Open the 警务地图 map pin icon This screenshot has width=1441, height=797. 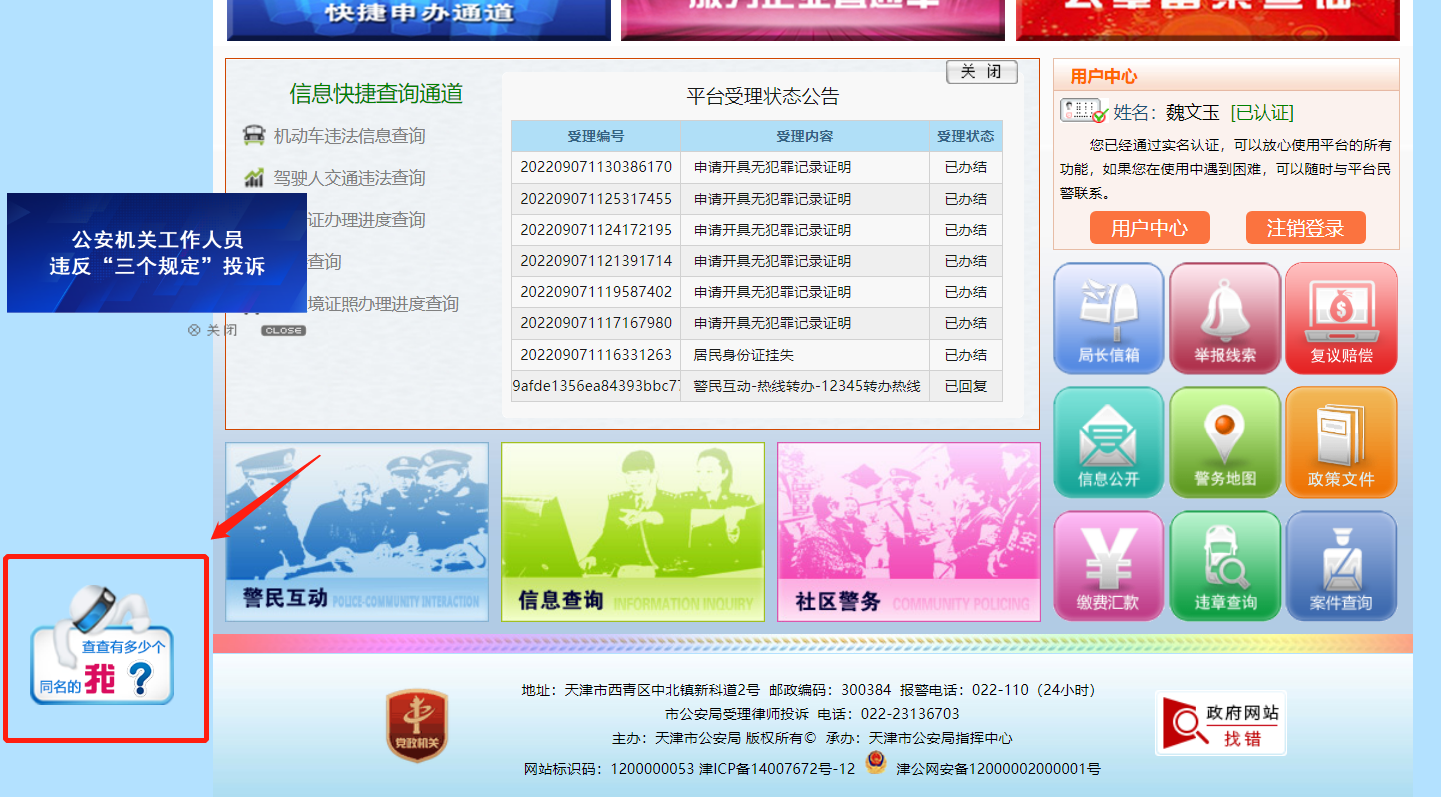[1224, 442]
